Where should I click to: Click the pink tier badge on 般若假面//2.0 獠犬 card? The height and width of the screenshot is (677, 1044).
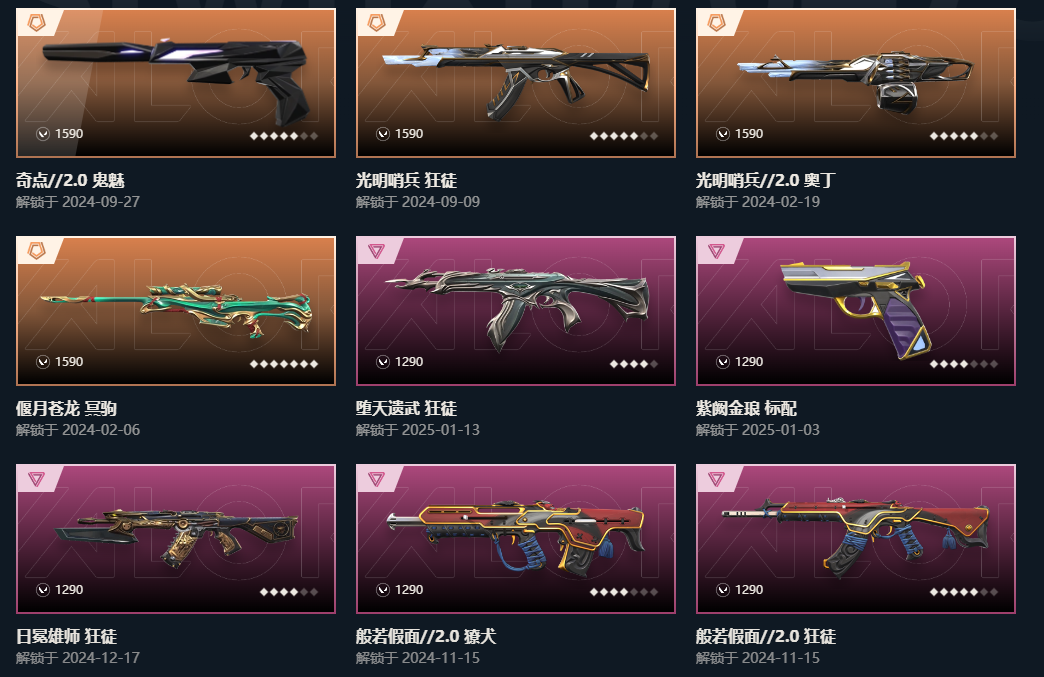(377, 479)
